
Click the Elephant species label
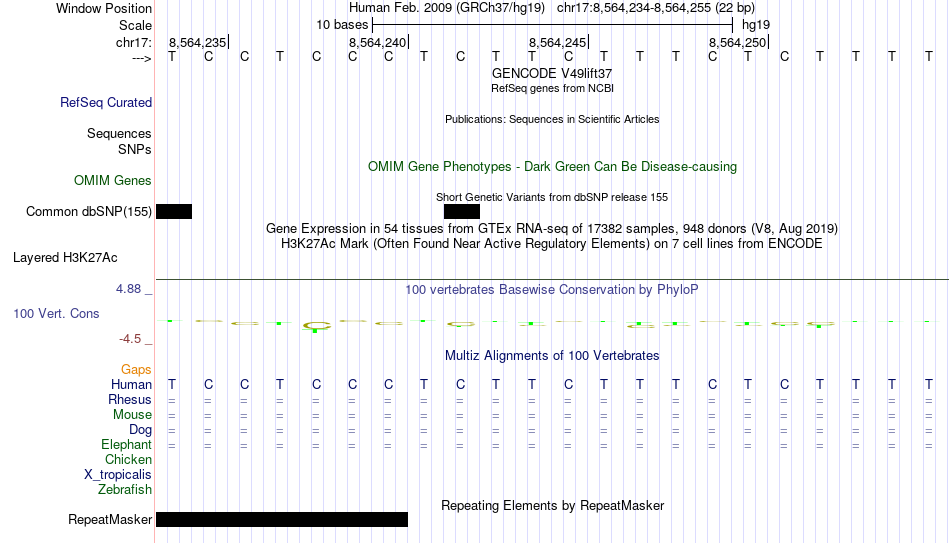[127, 444]
